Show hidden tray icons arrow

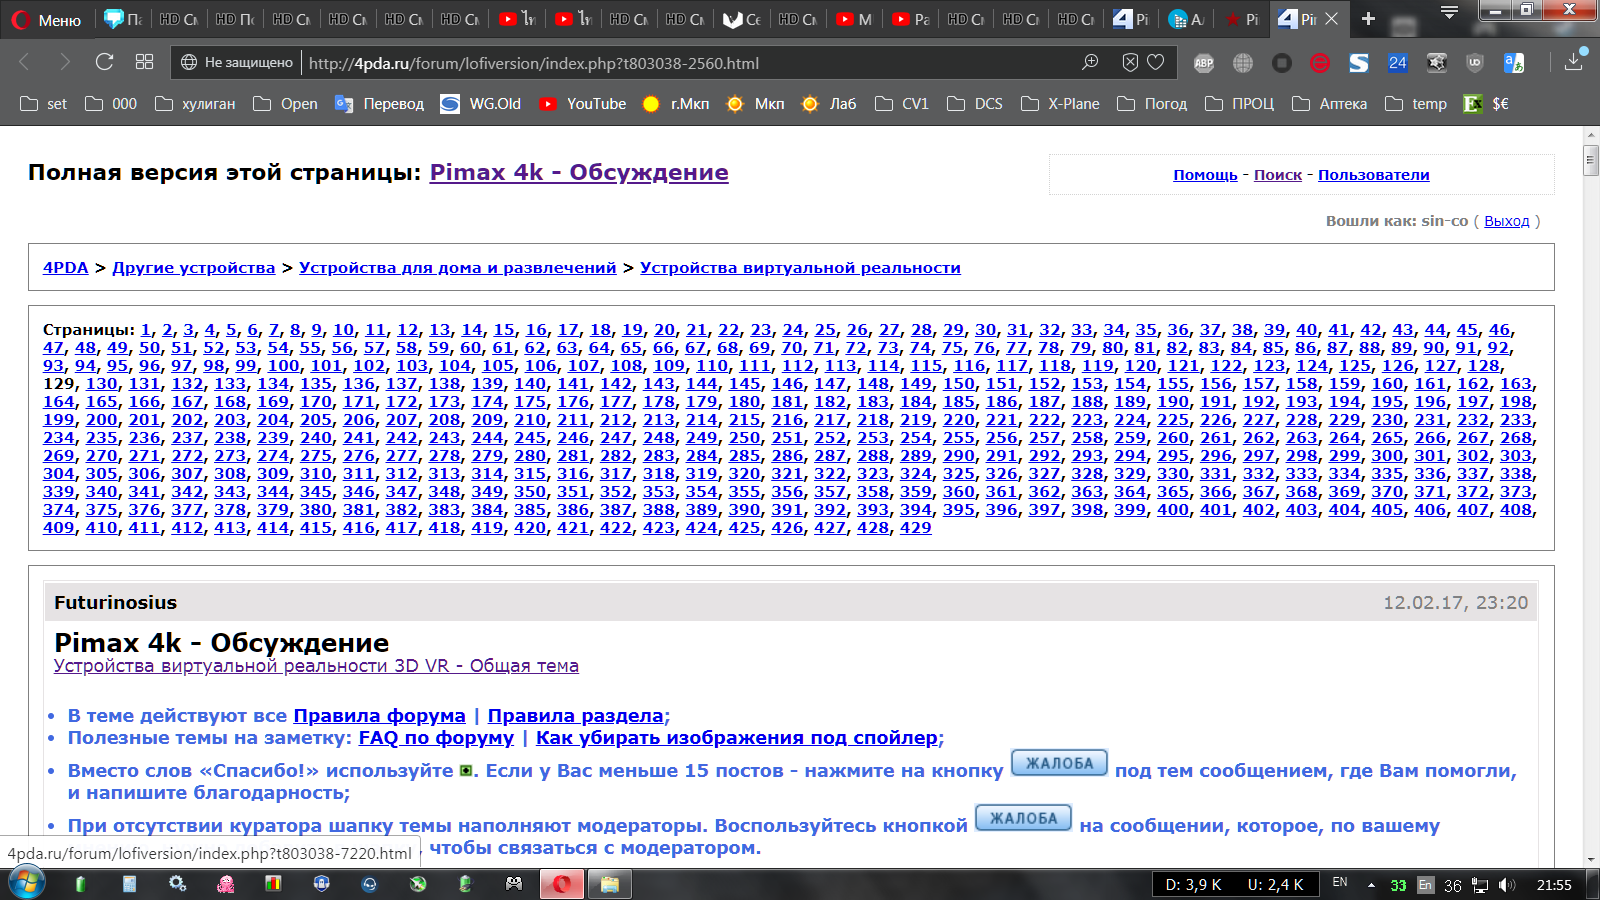click(1371, 885)
